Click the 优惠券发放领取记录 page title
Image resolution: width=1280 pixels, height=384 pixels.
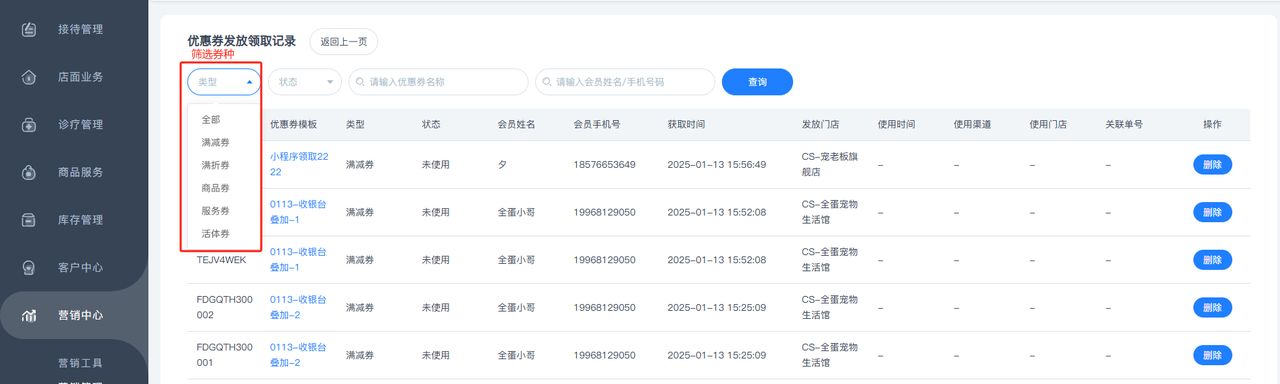pos(242,41)
